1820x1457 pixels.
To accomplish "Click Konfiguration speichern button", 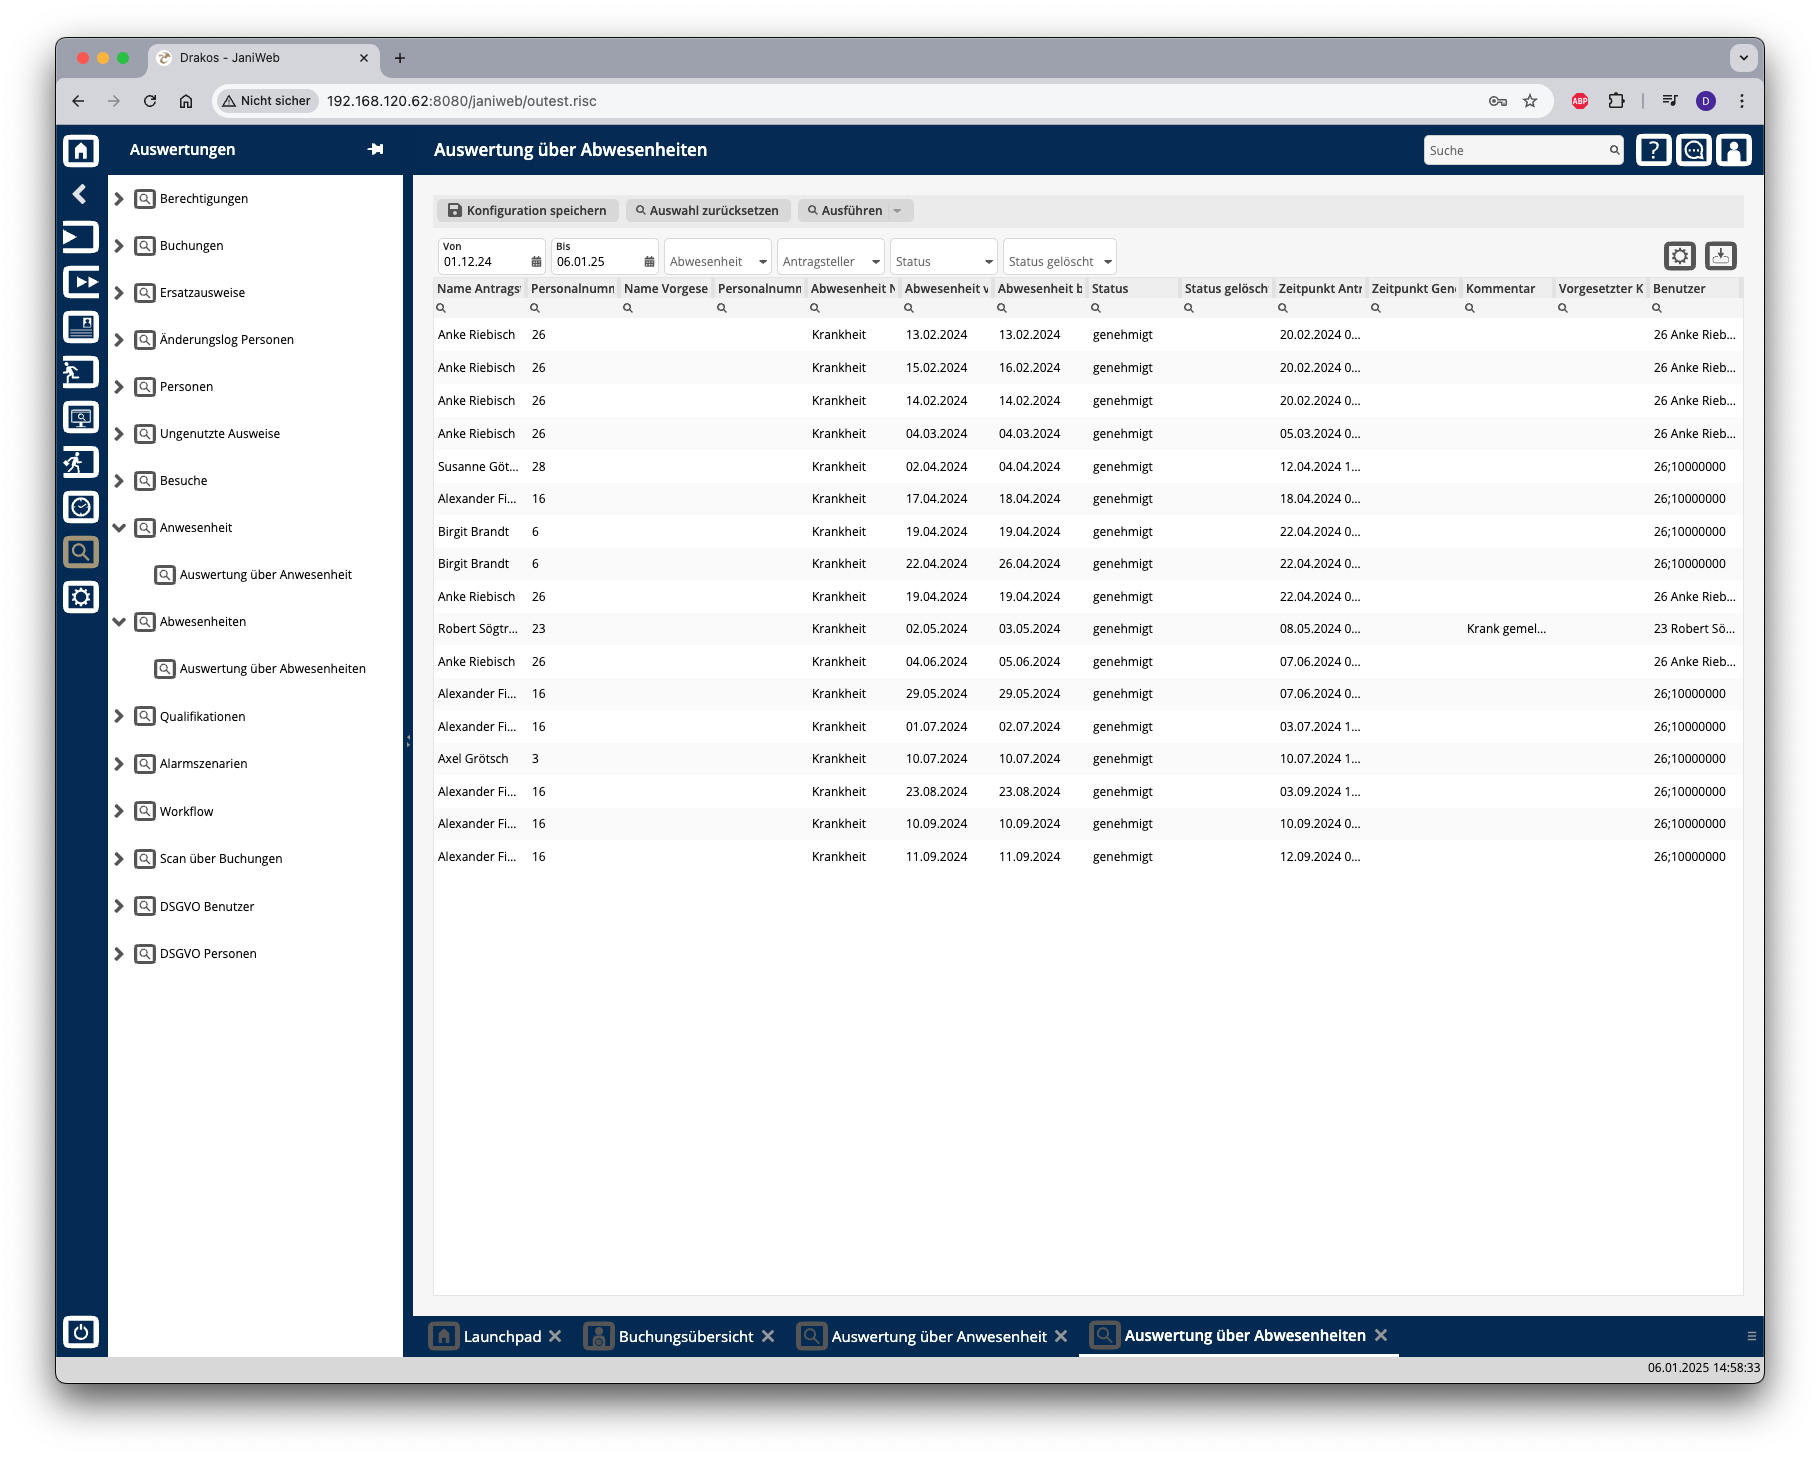I will (527, 210).
